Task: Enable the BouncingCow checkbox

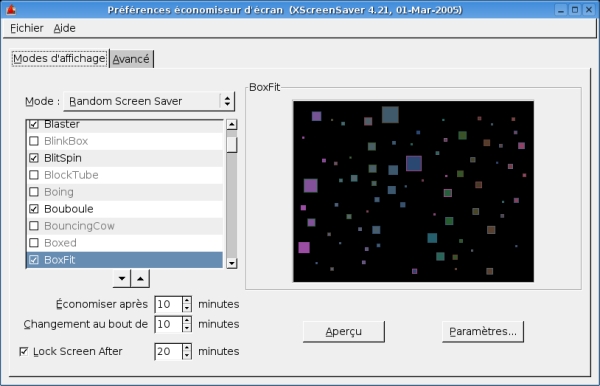Action: click(34, 226)
